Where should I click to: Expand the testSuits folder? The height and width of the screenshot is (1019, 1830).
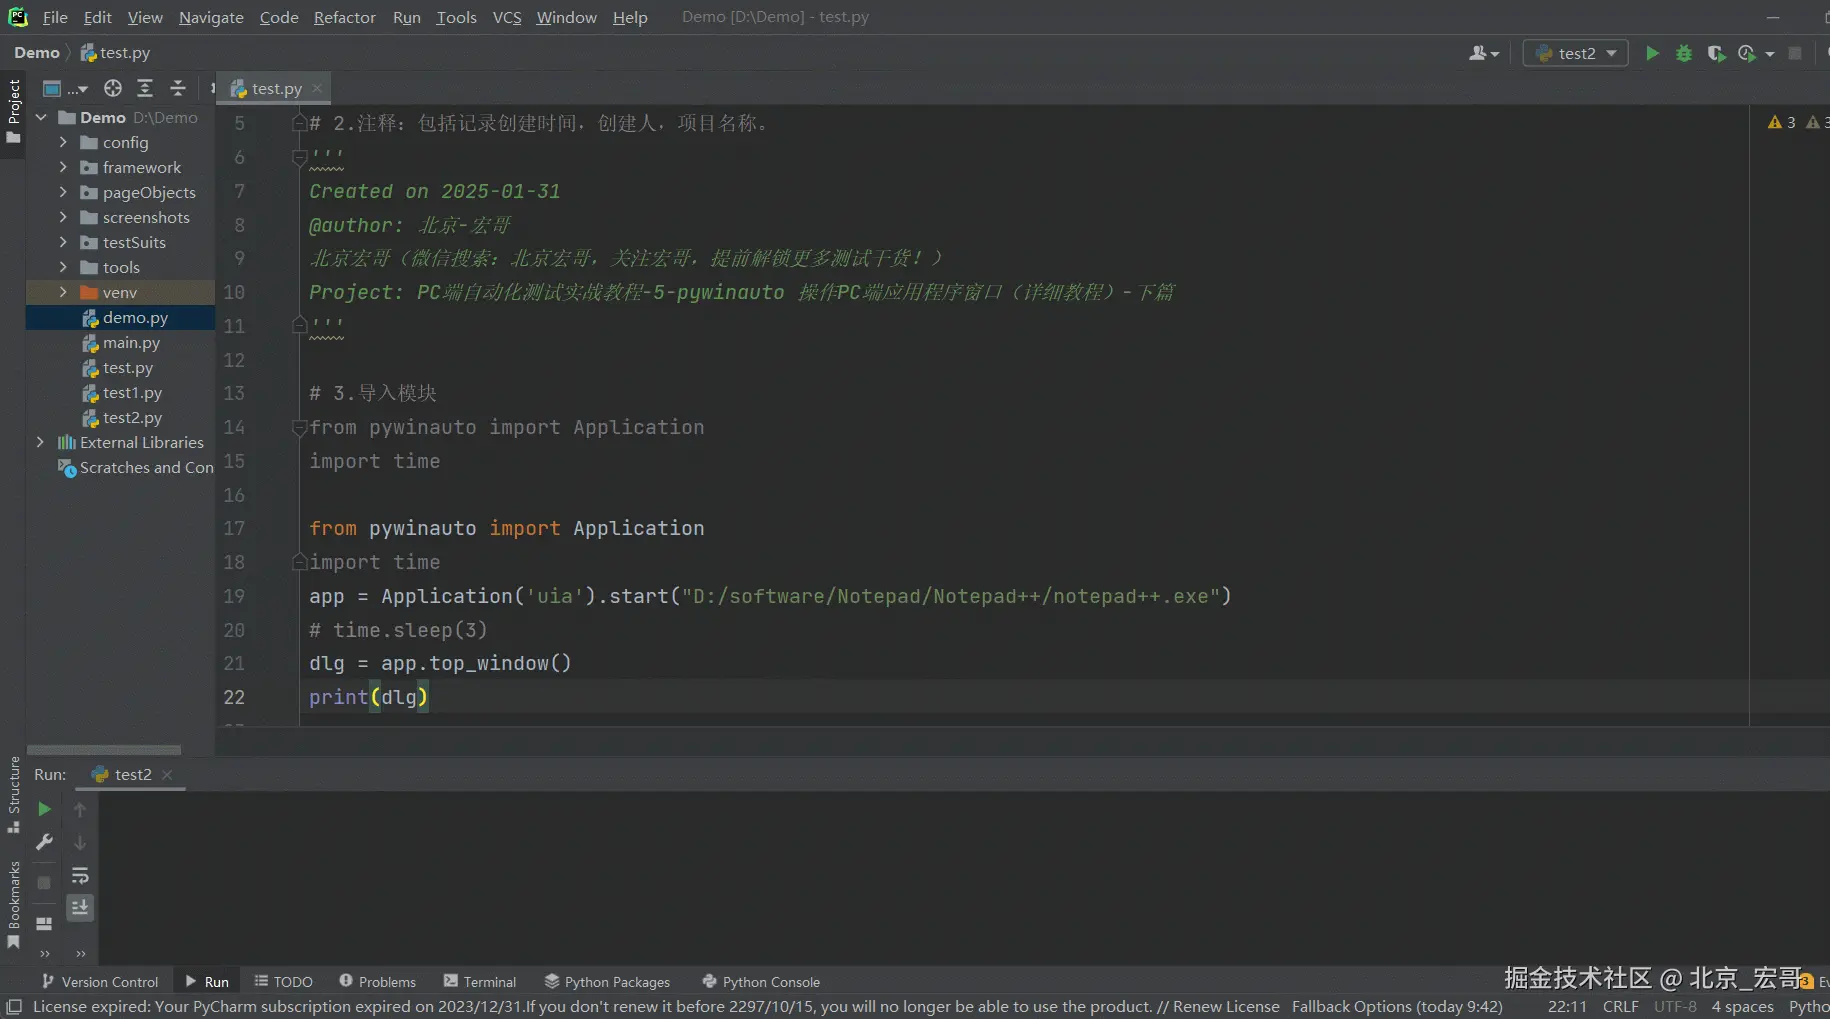63,242
